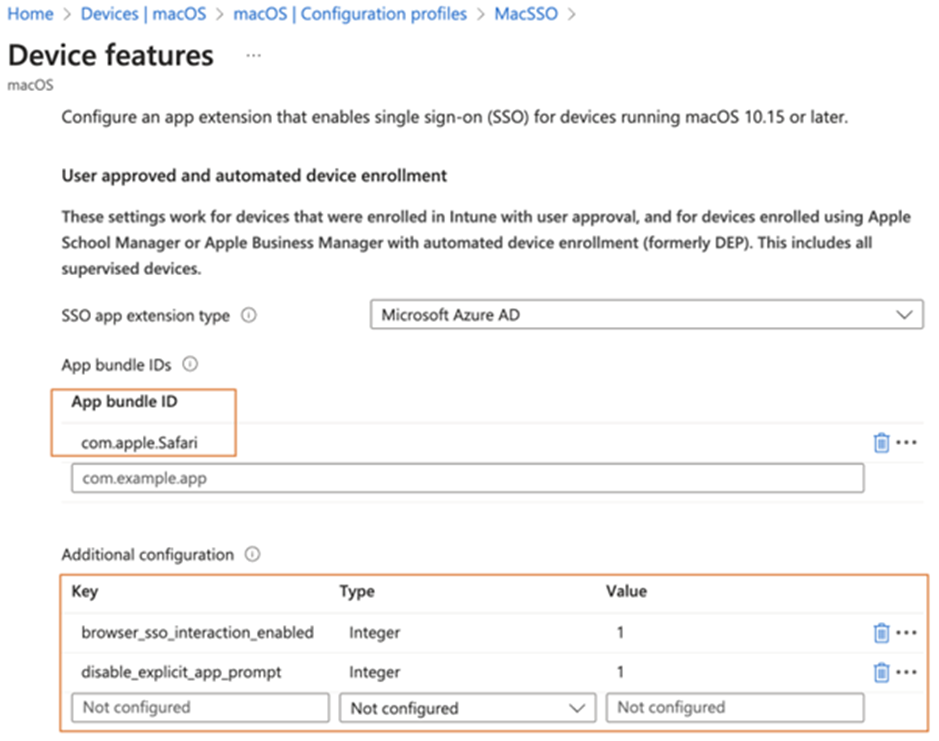Click the App bundle ID column header
939x741 pixels.
(x=125, y=401)
